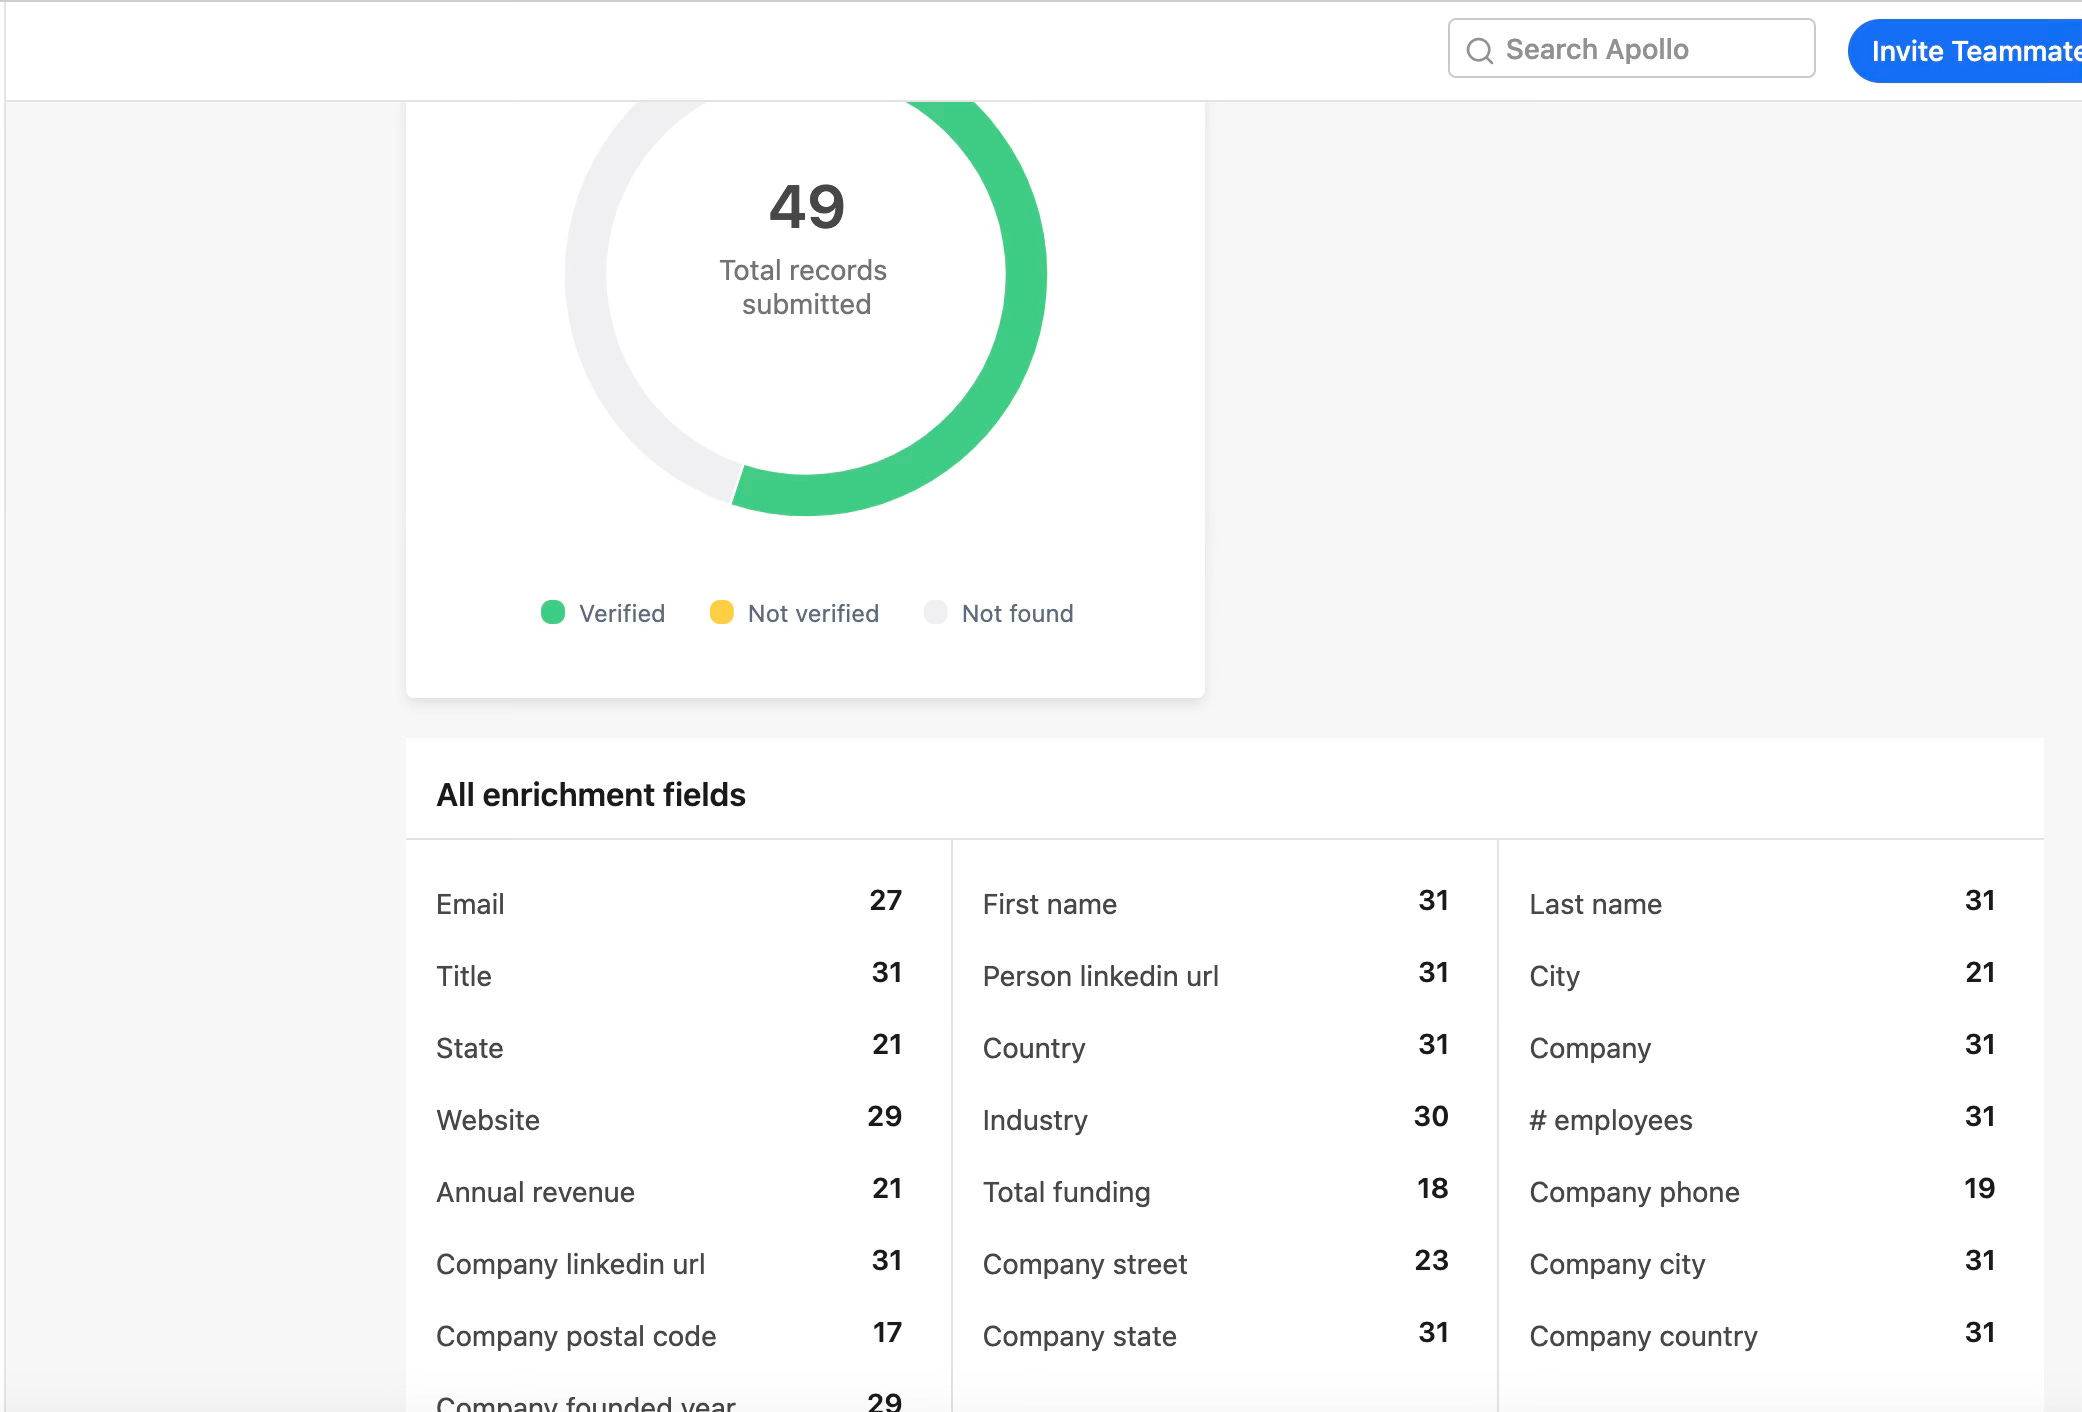The height and width of the screenshot is (1412, 2082).
Task: Click the # employees field row
Action: pyautogui.click(x=1610, y=1120)
